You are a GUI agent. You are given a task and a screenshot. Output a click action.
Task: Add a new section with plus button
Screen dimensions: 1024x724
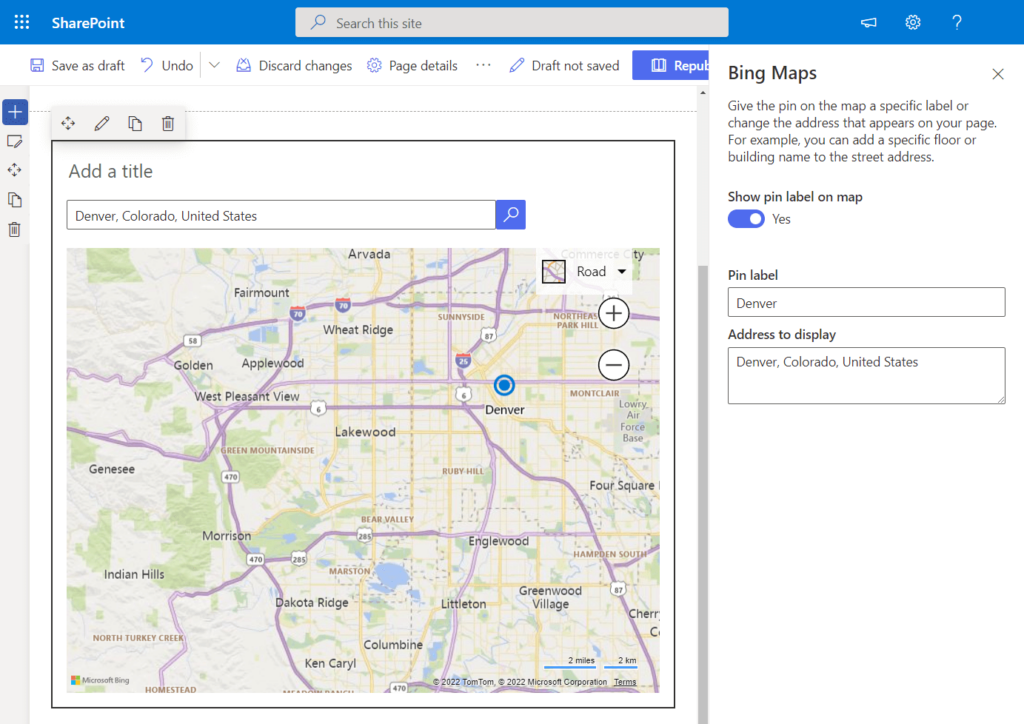(15, 112)
